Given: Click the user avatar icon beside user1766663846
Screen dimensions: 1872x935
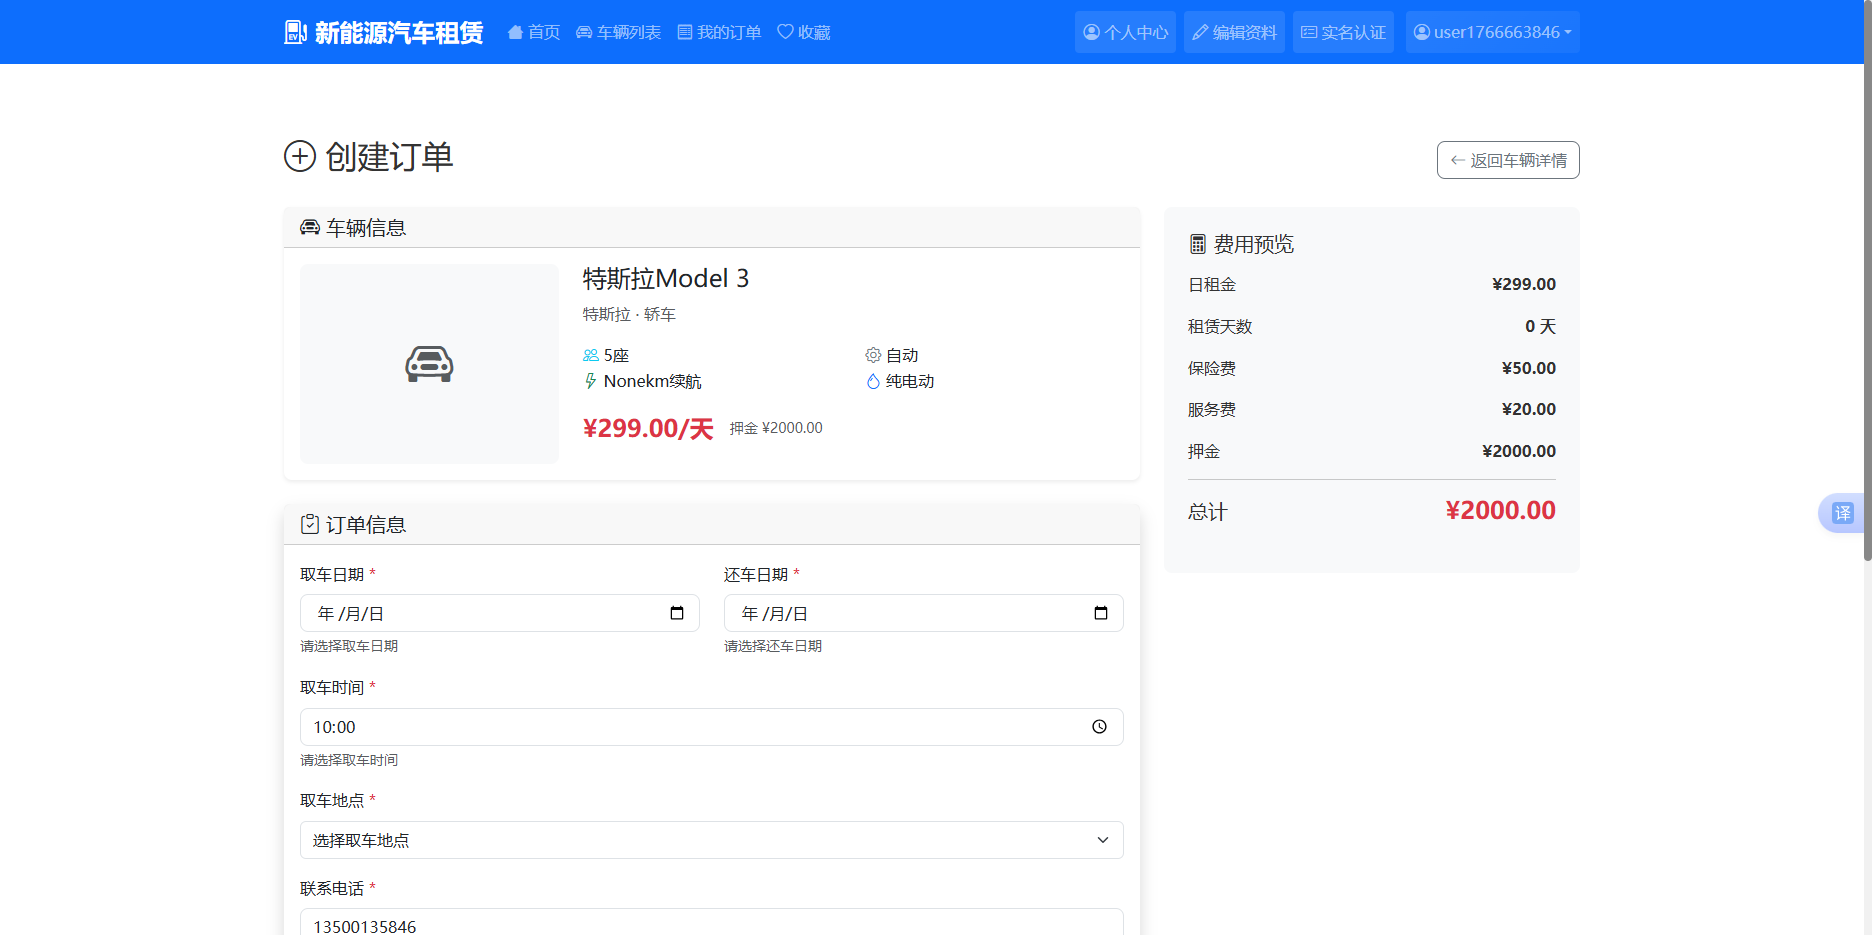Looking at the screenshot, I should pyautogui.click(x=1422, y=32).
